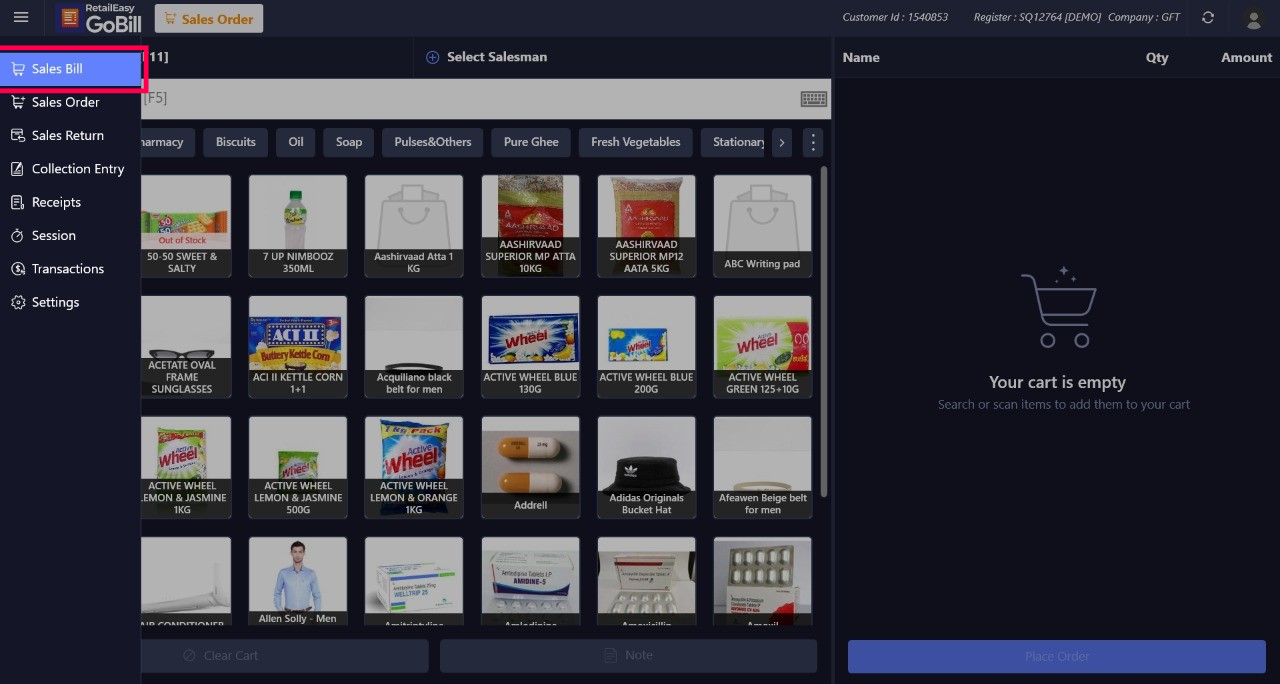Screen dimensions: 1280x684
Task: Add ACTIVE WHEEL BLUE 130G
Action: click(530, 347)
